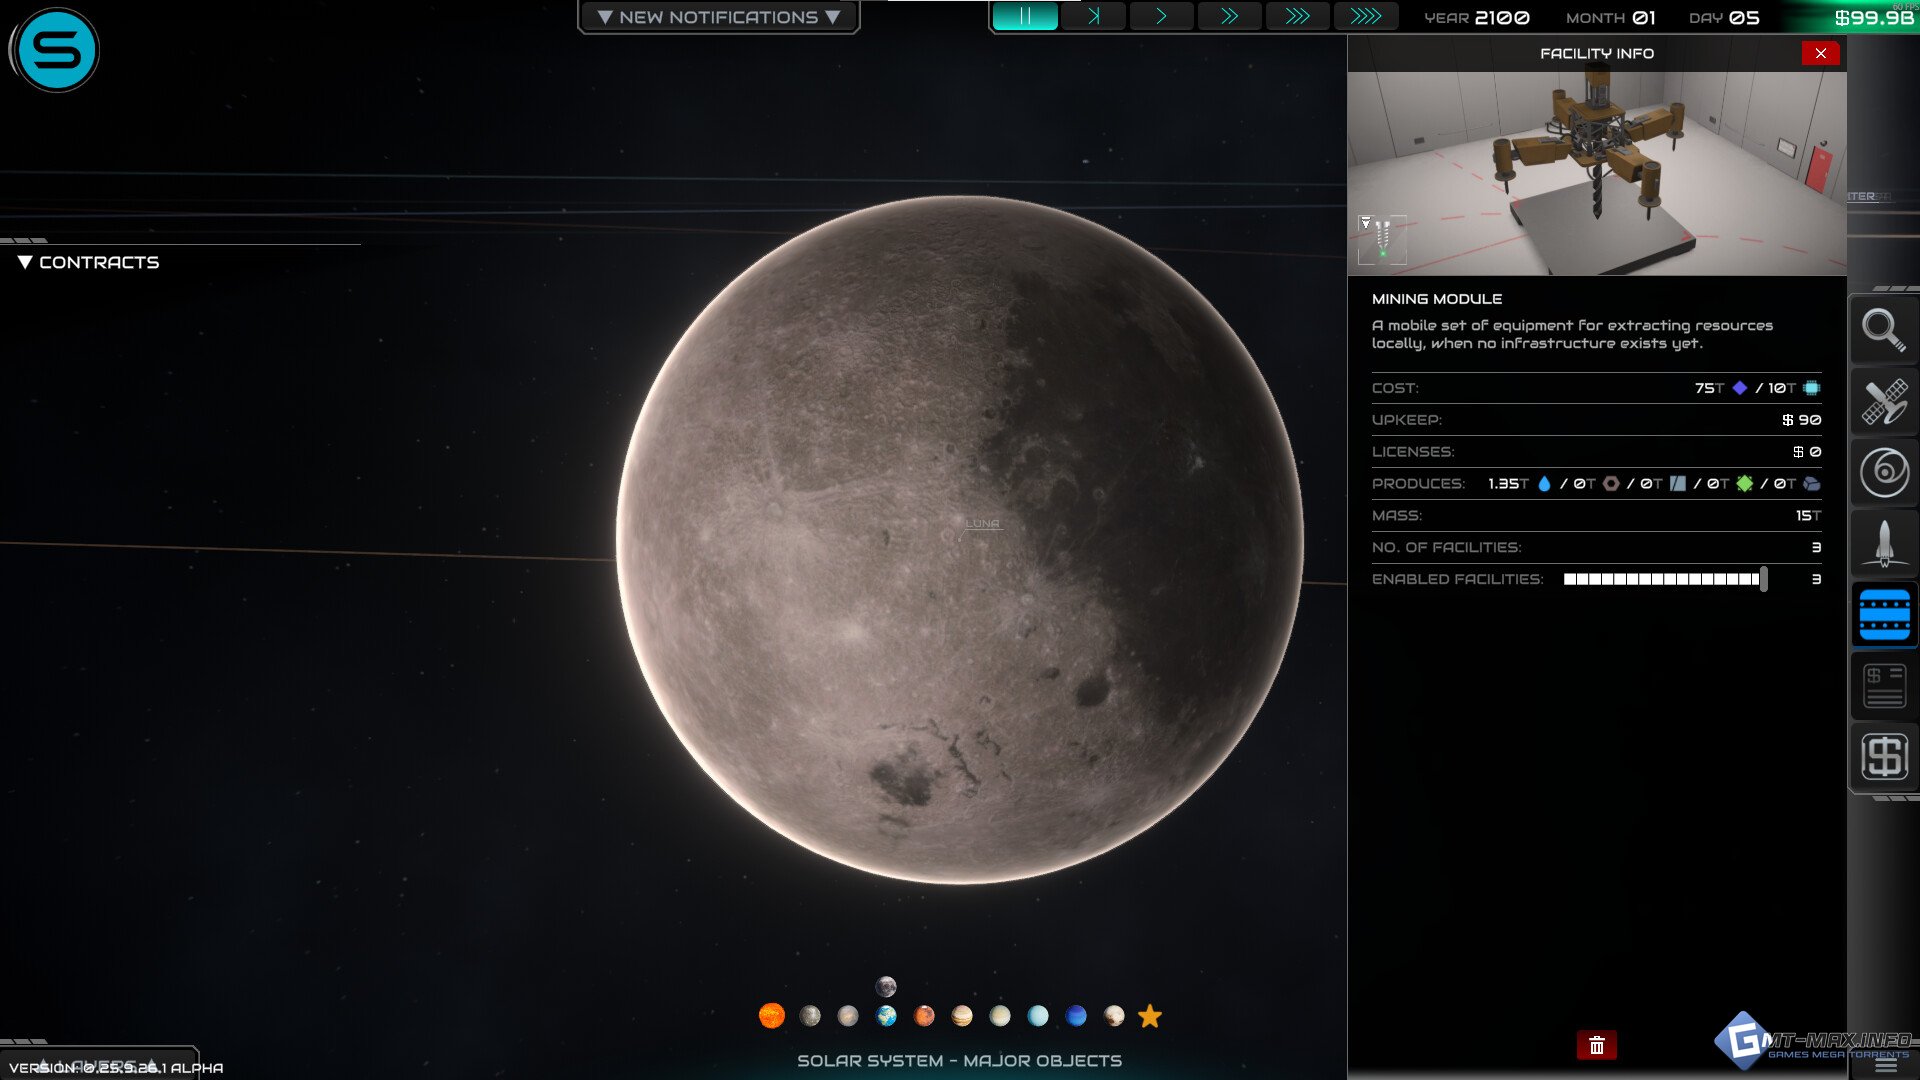The image size is (1920, 1080).
Task: Open the search magnifier panel
Action: (x=1883, y=330)
